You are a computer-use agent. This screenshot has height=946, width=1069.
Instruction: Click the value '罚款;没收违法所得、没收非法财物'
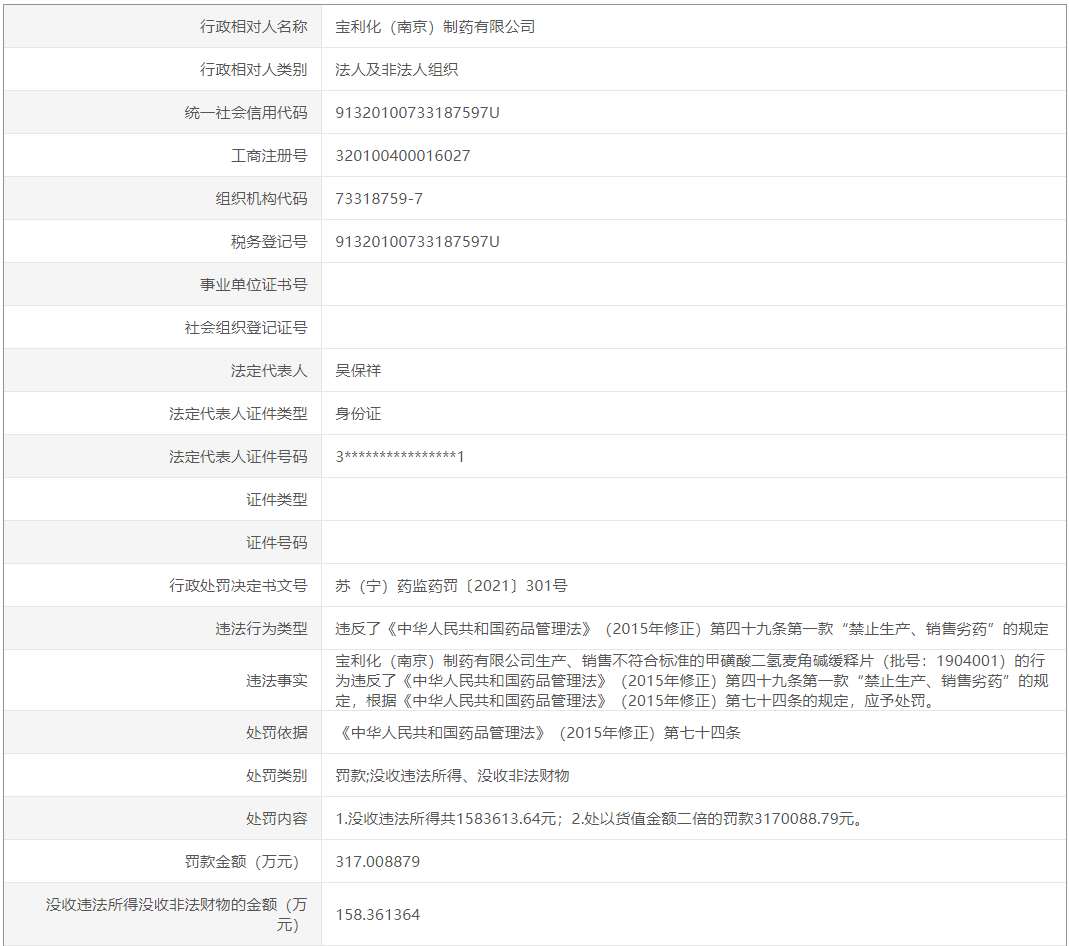(452, 775)
